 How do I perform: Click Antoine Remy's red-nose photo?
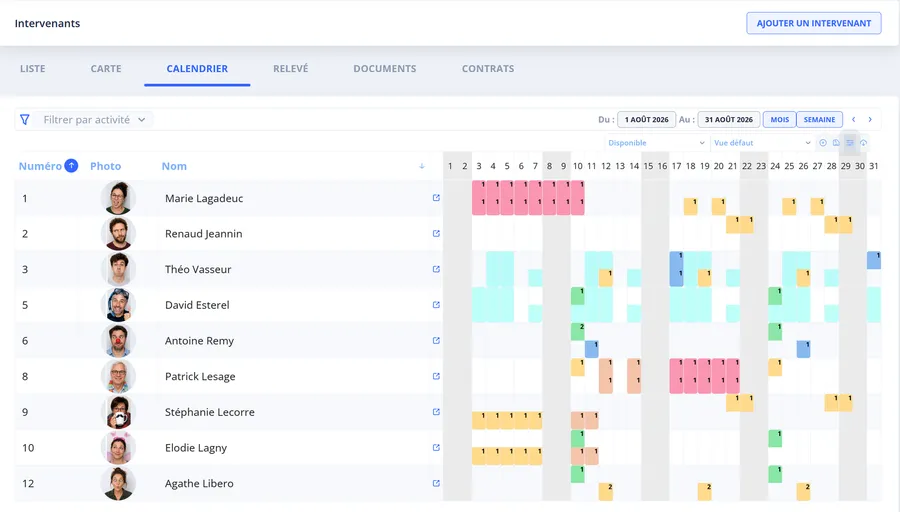[118, 340]
